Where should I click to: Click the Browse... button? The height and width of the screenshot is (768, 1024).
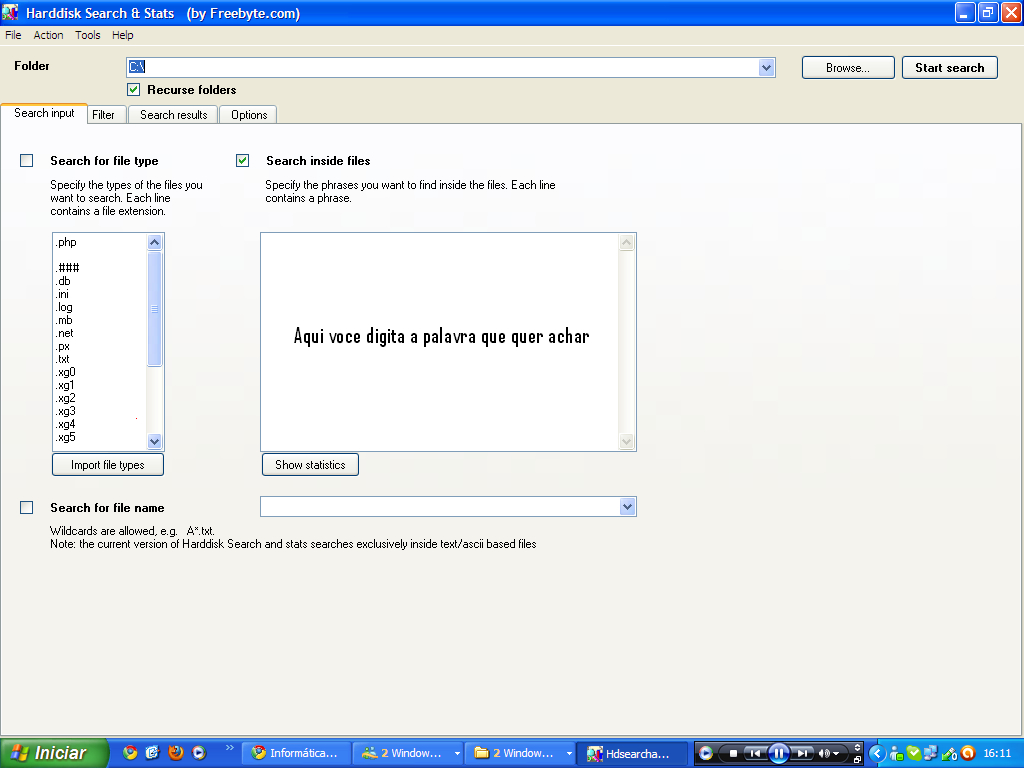click(x=848, y=68)
